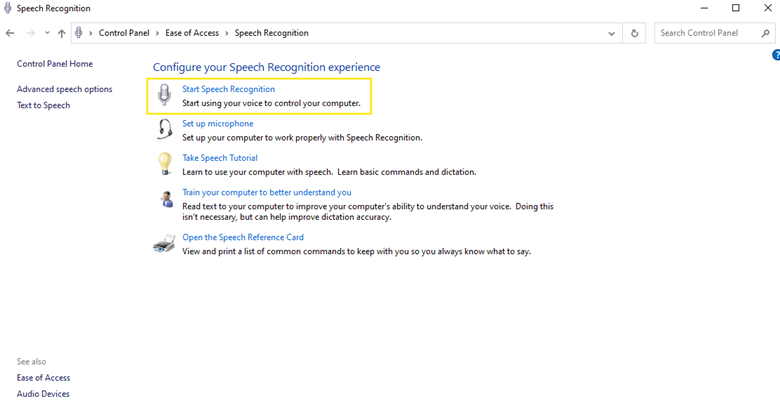Open Audio Devices under See also
This screenshot has width=780, height=408.
(x=43, y=394)
